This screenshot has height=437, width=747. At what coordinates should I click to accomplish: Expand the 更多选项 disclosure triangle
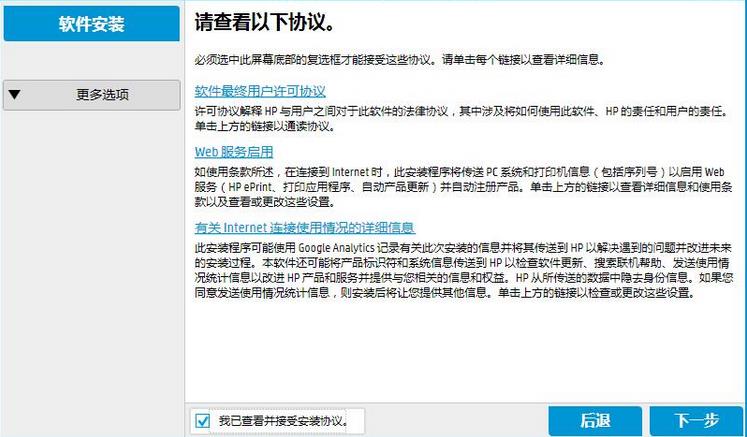(x=14, y=96)
